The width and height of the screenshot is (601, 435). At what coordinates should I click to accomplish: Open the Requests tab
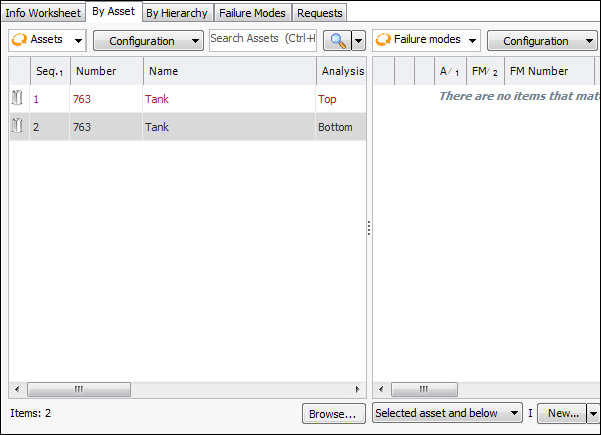(x=320, y=13)
